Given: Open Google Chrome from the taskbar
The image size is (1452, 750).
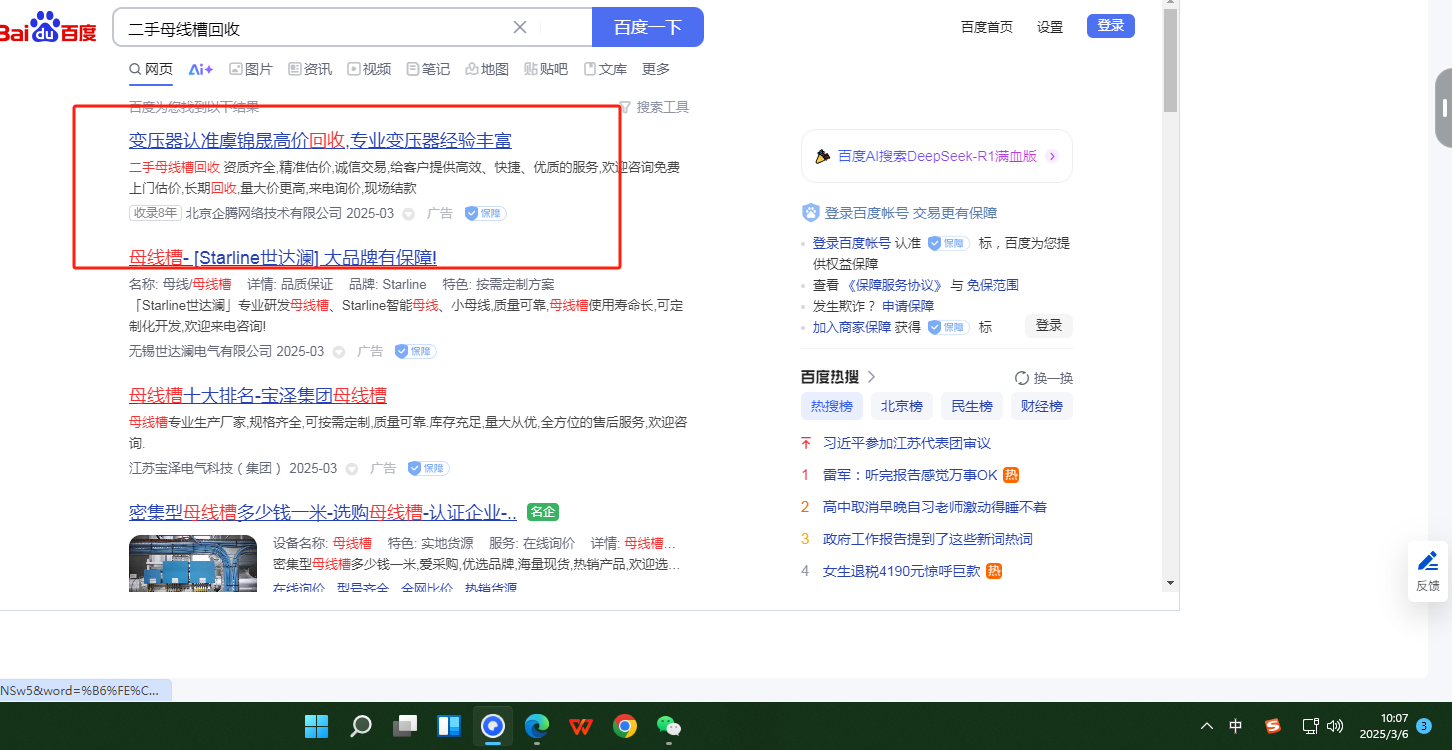Looking at the screenshot, I should pos(625,726).
